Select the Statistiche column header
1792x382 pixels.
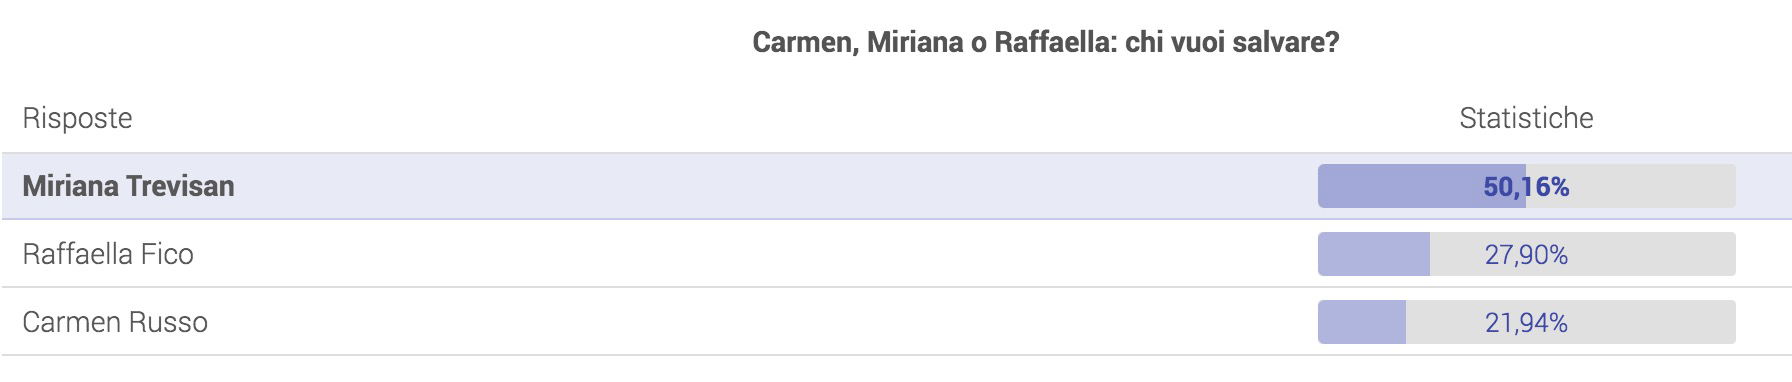click(1526, 119)
